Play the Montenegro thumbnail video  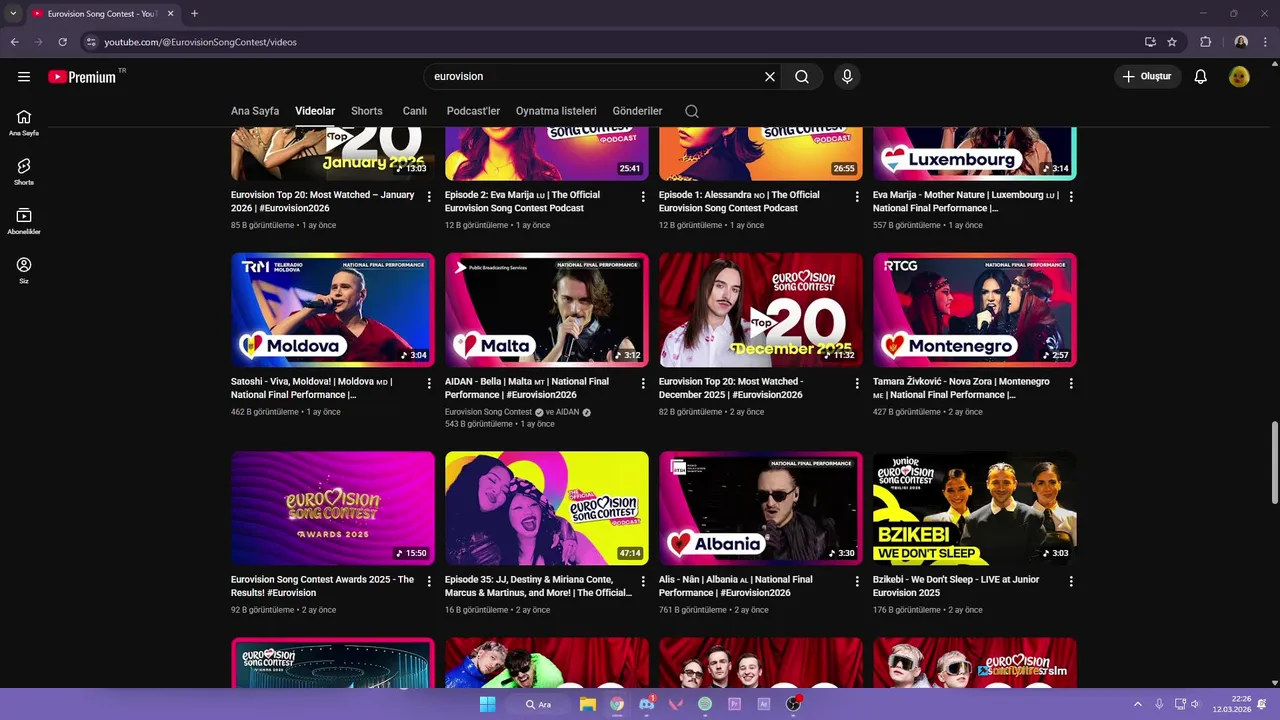tap(975, 310)
